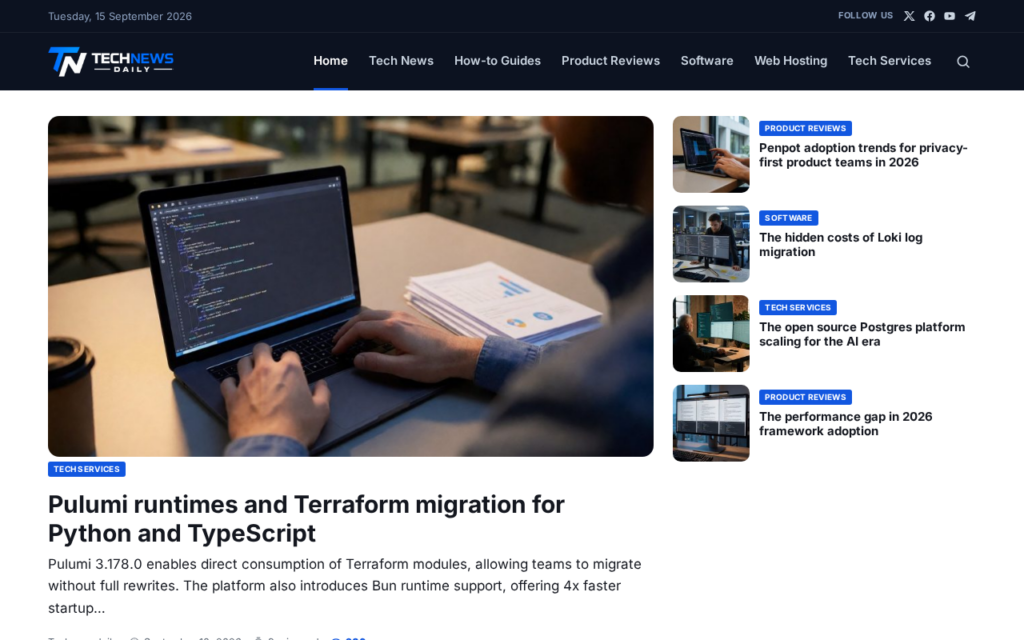1024x640 pixels.
Task: Click the FOLLOW US label
Action: pos(865,16)
